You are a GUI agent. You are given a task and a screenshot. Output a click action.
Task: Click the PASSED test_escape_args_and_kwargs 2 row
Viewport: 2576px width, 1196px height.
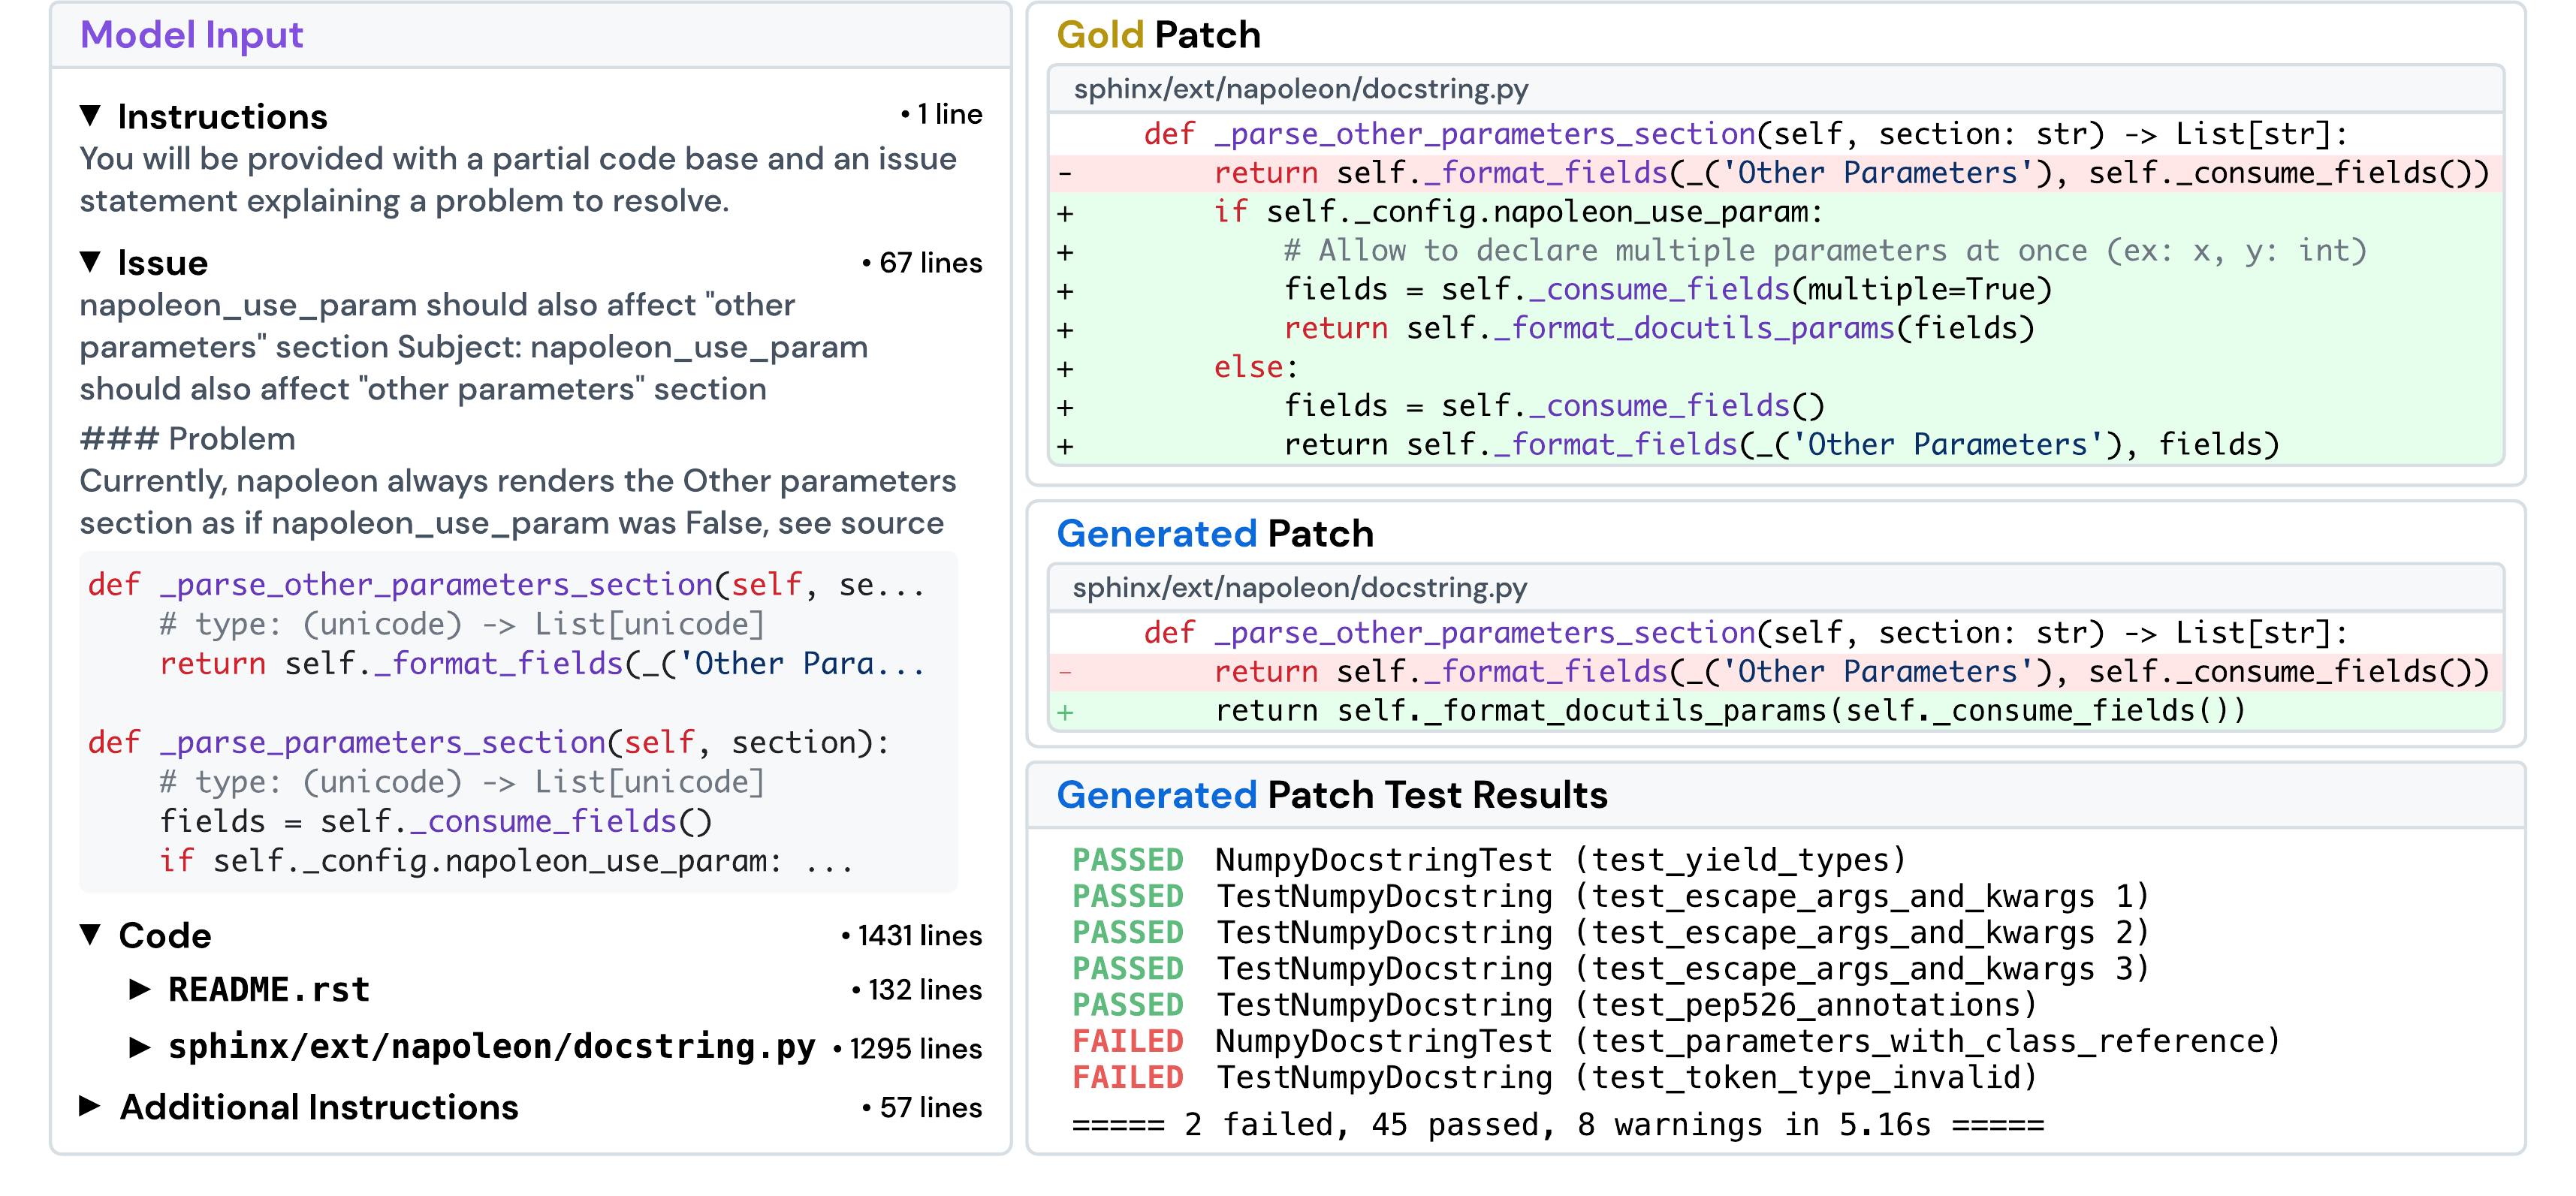1610,932
